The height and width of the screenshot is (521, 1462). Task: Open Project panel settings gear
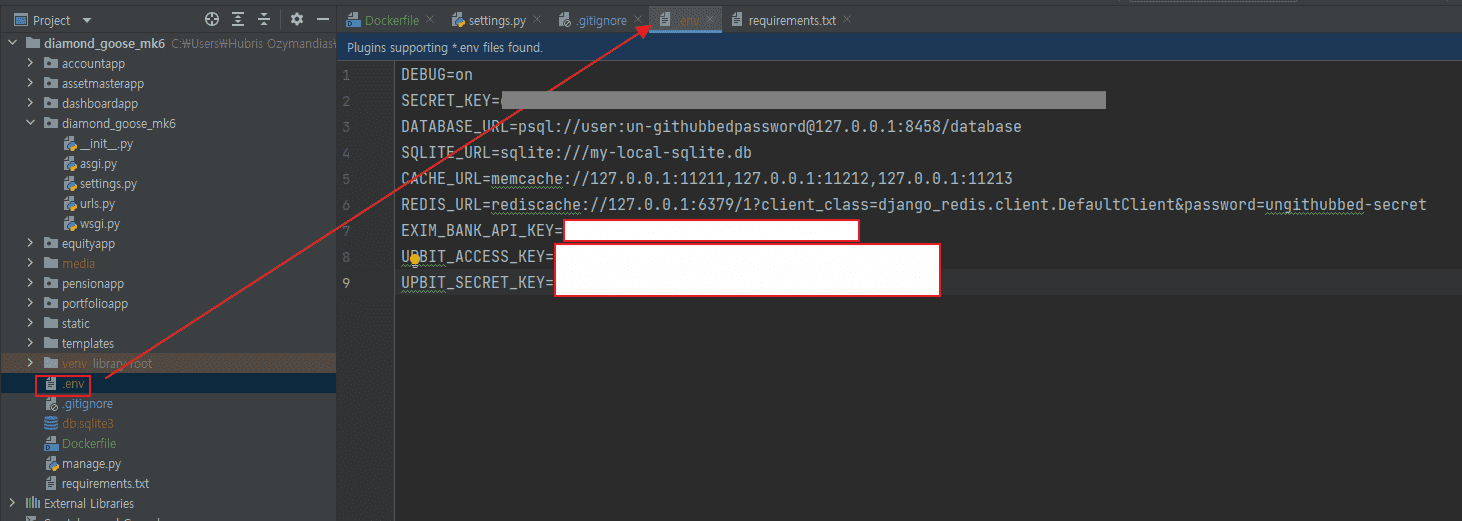pyautogui.click(x=296, y=19)
